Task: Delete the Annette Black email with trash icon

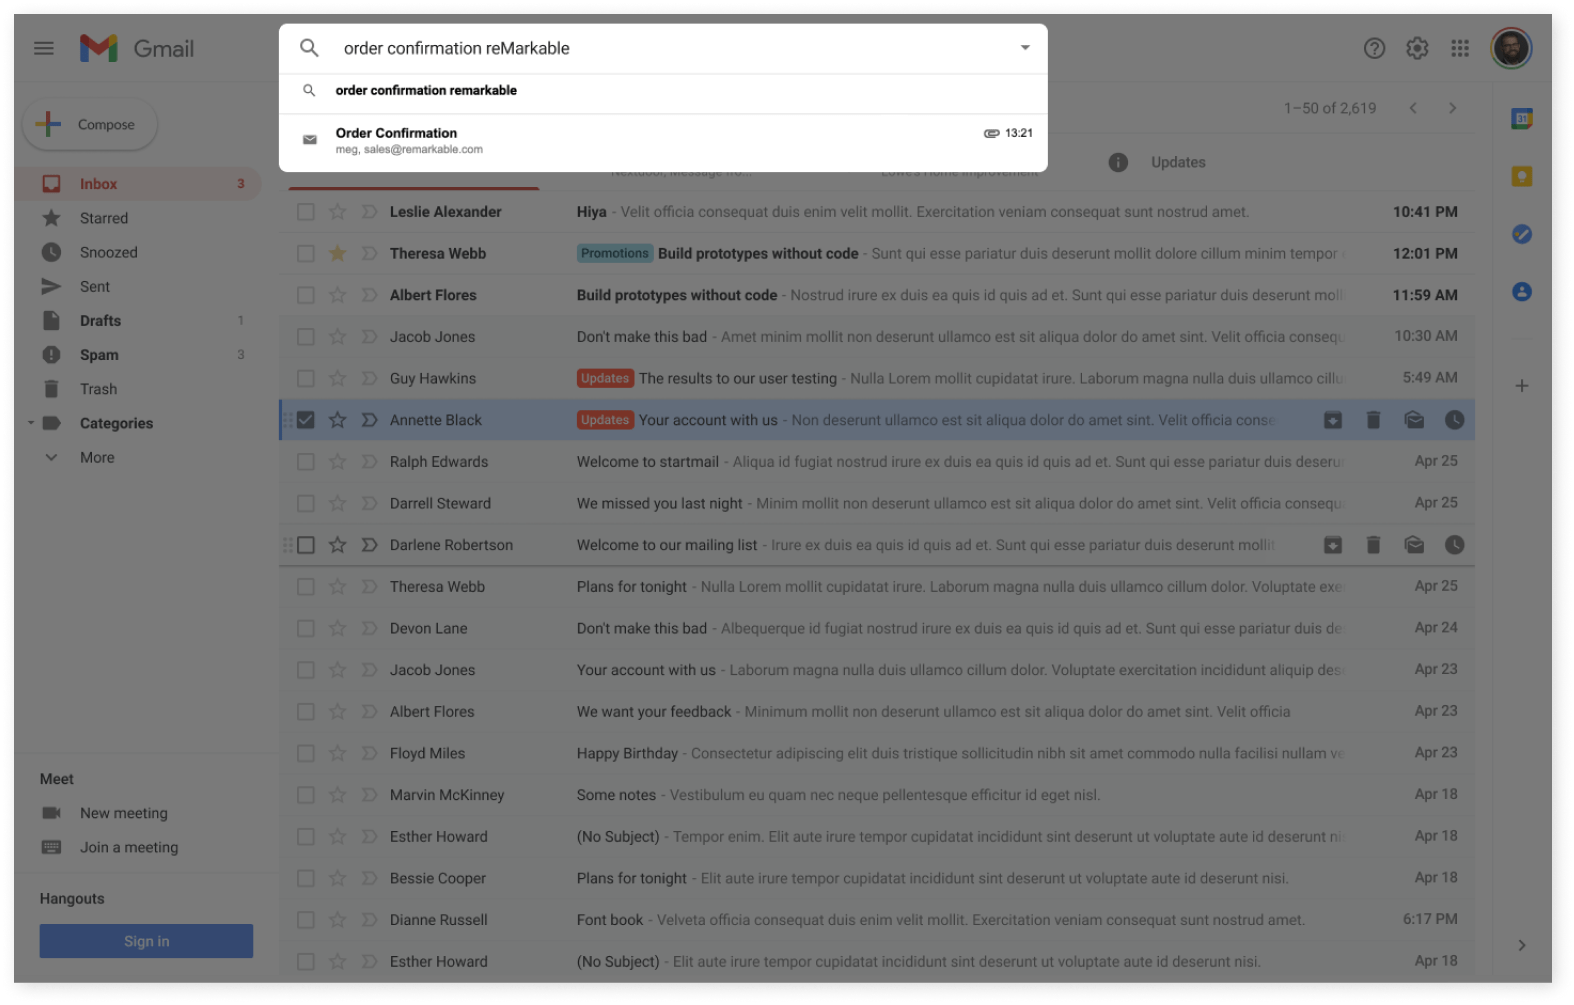Action: 1373,420
